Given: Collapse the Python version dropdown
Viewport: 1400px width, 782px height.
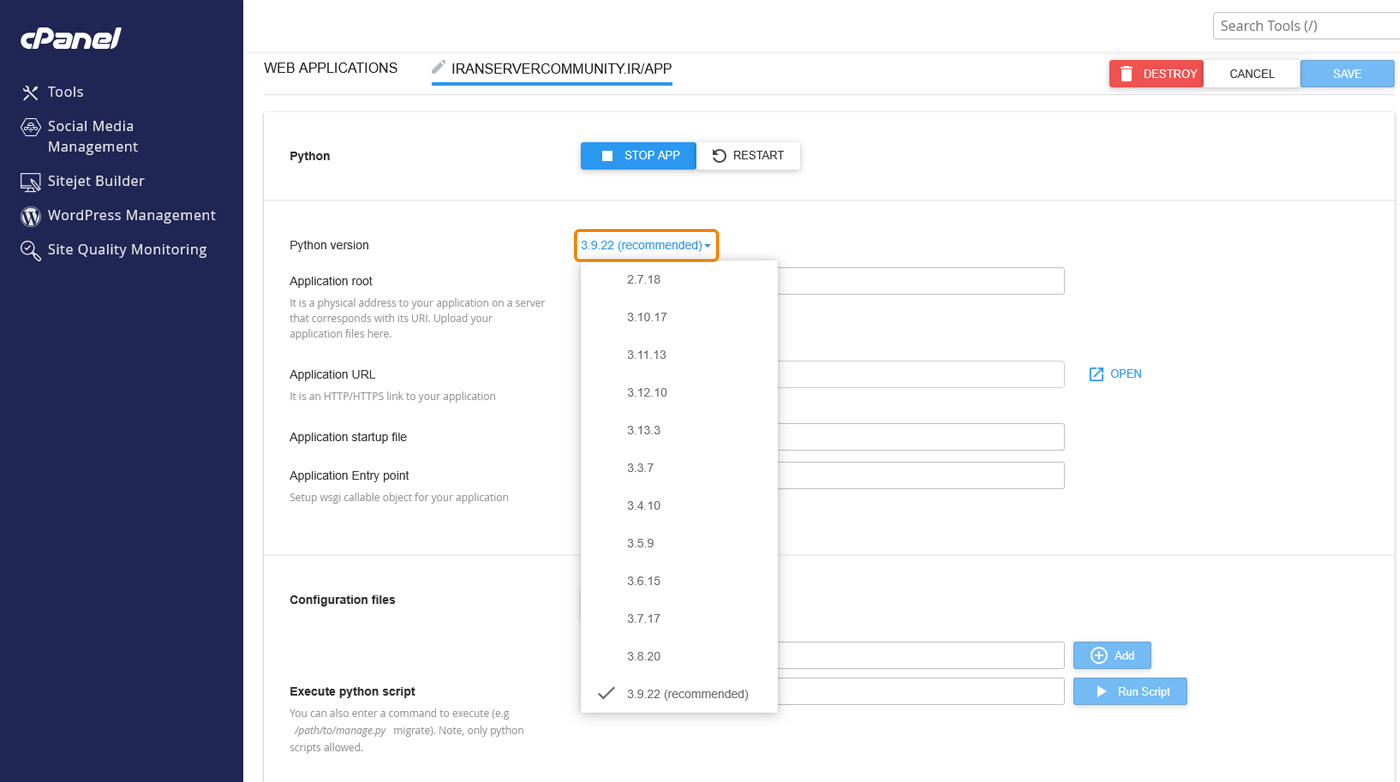Looking at the screenshot, I should (646, 245).
